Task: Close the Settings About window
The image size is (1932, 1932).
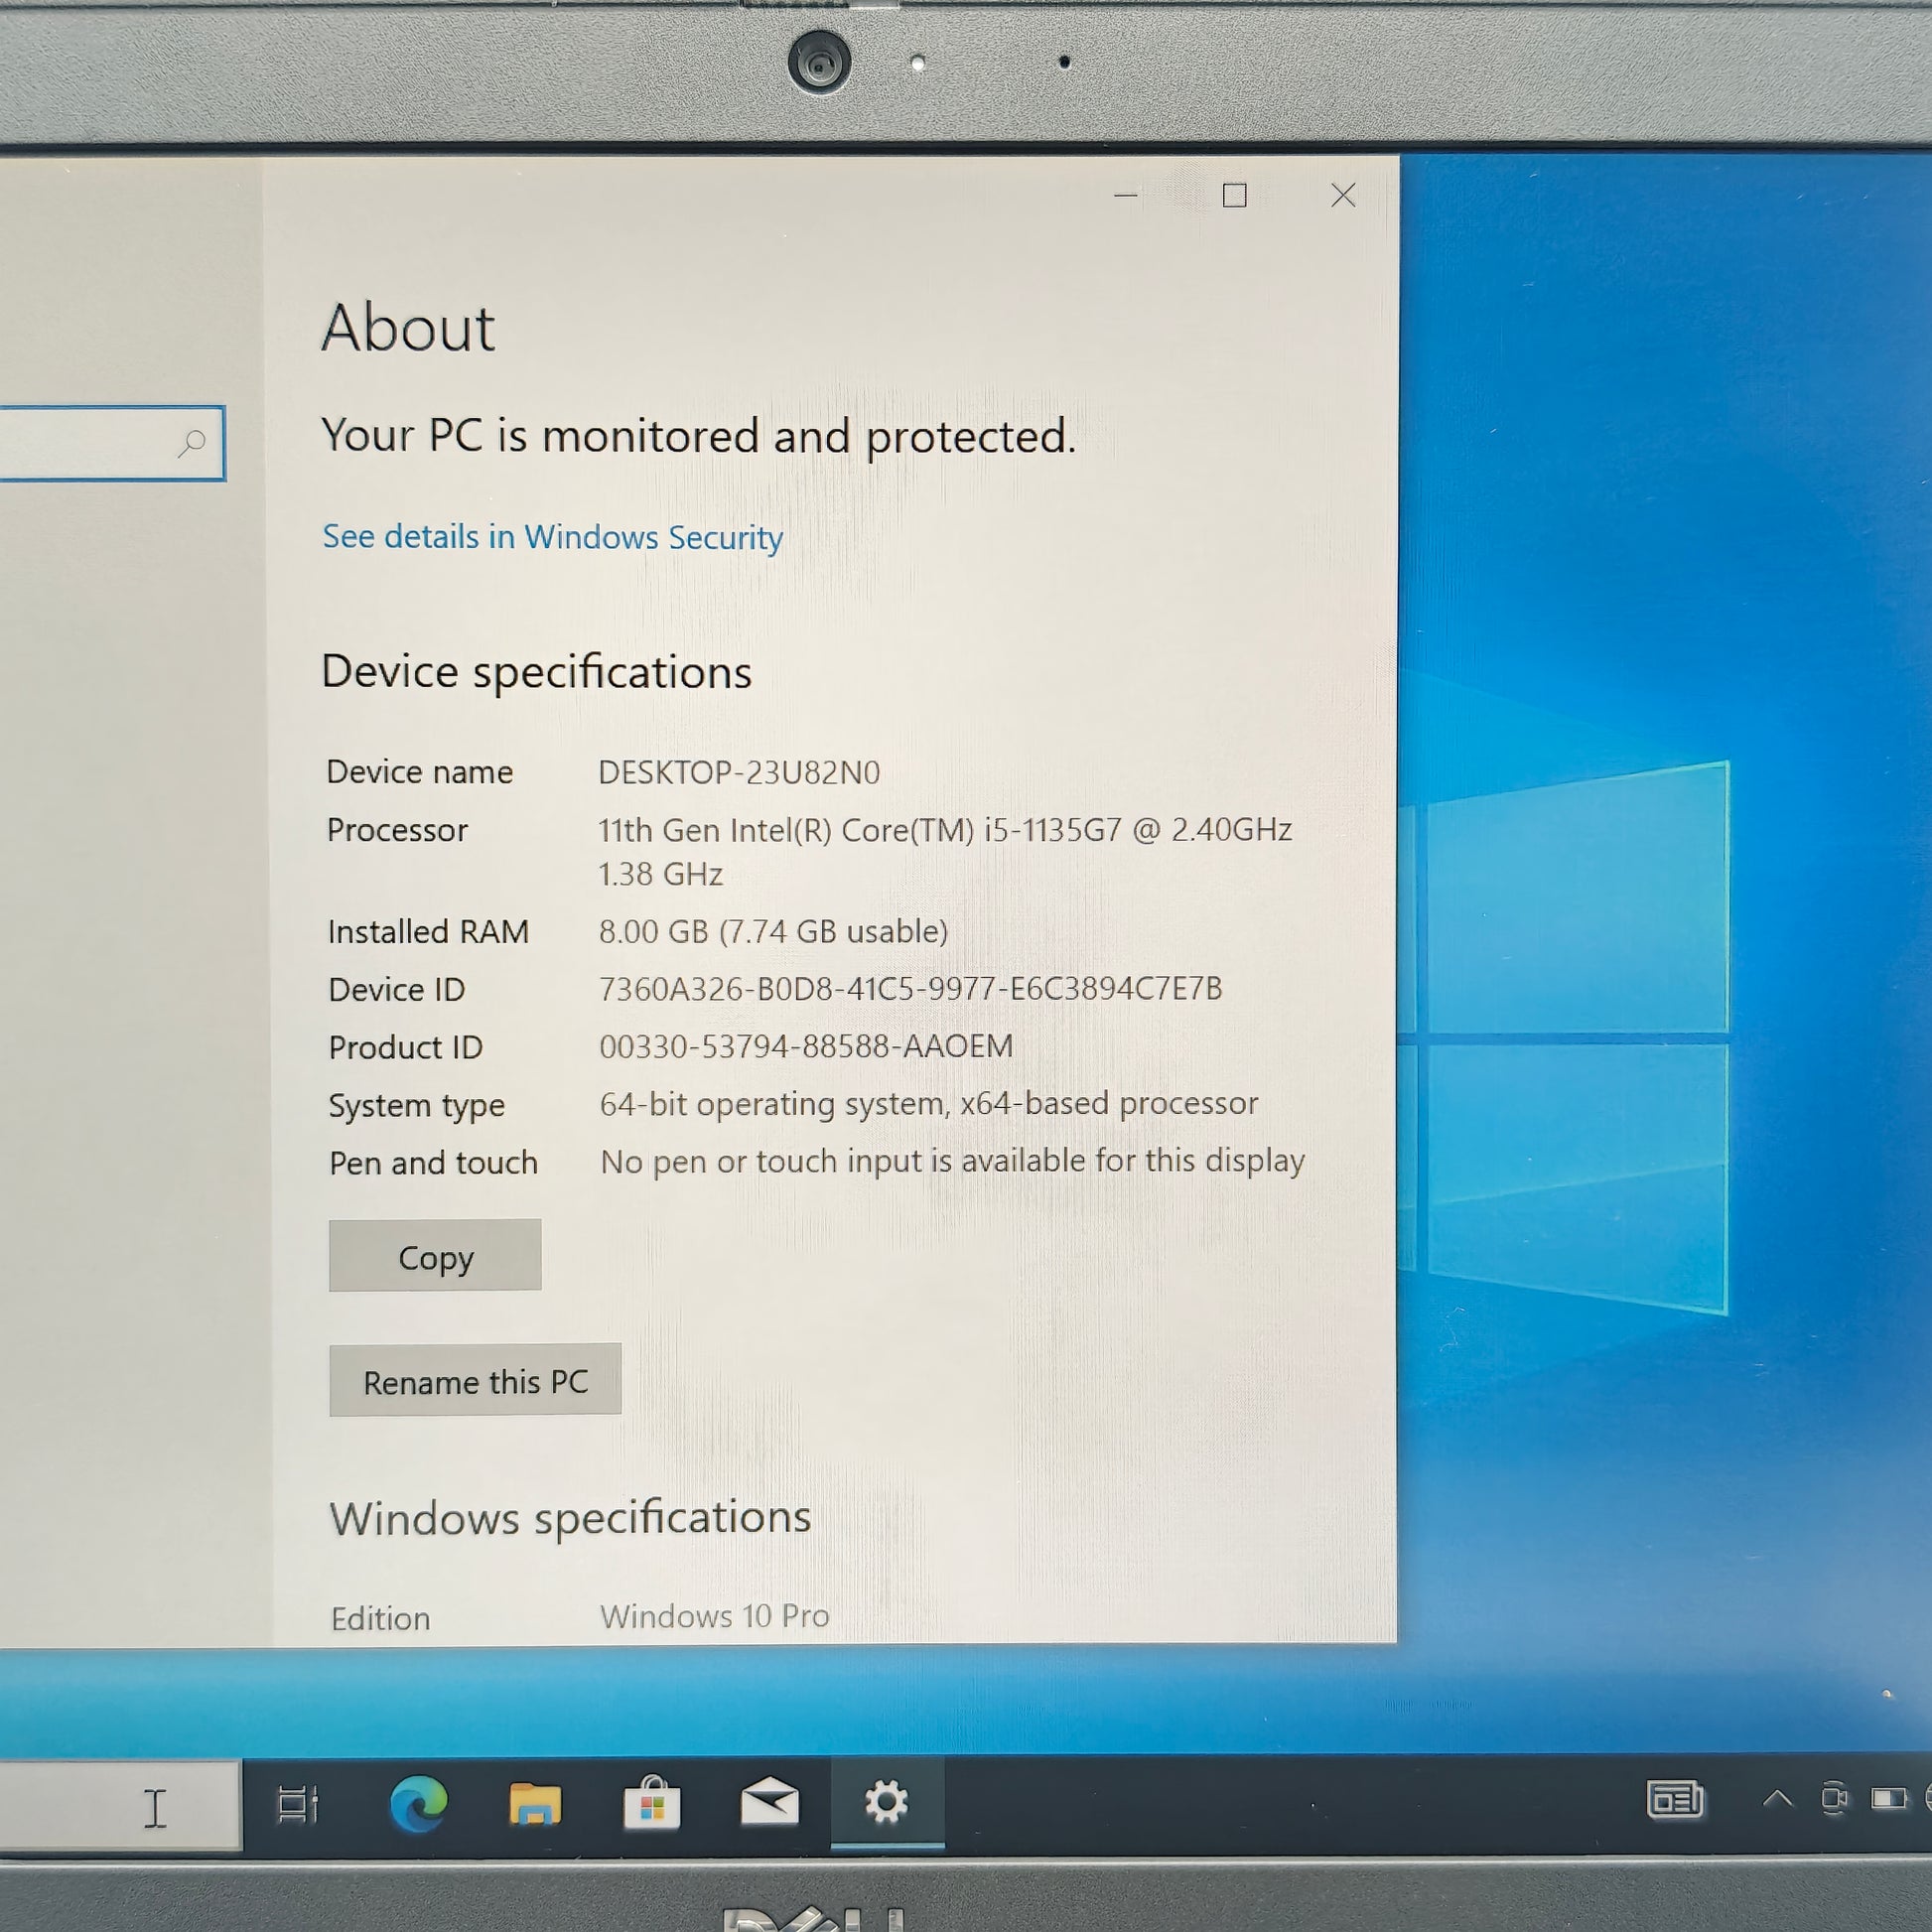Action: [1343, 195]
